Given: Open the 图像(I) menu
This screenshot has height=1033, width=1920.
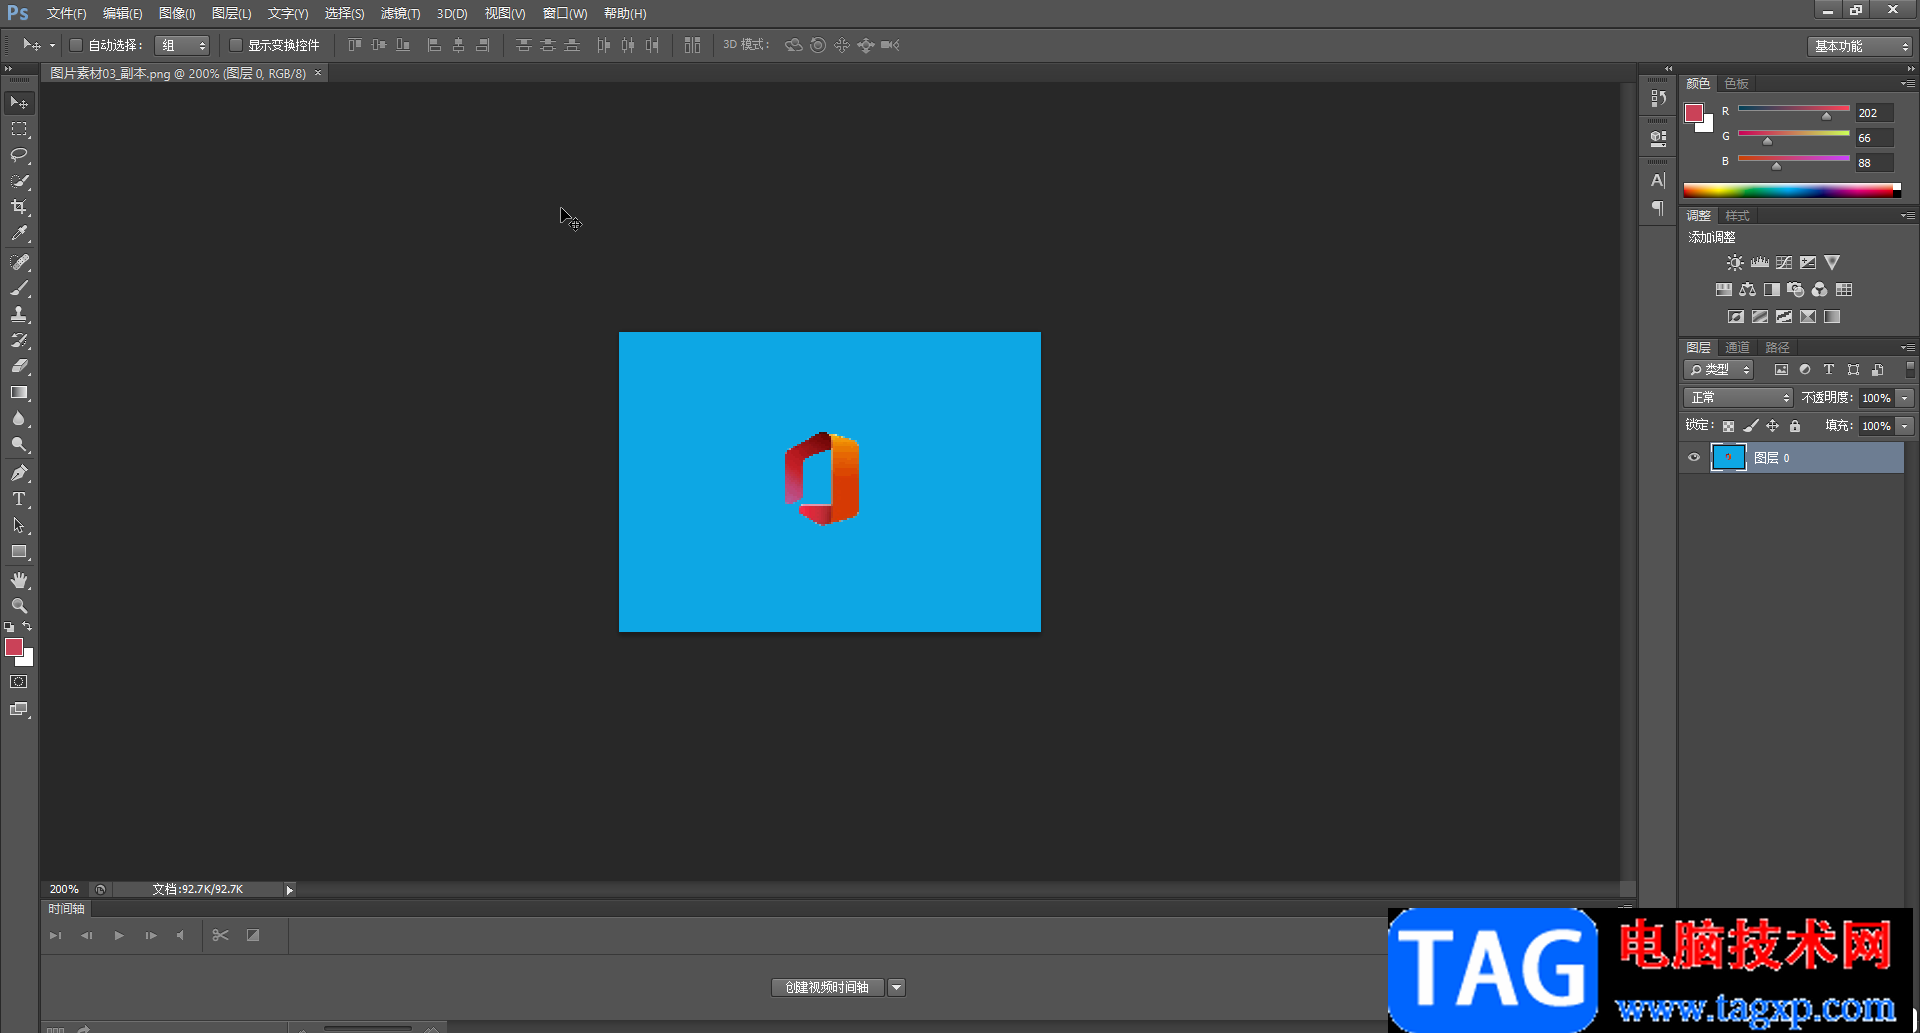Looking at the screenshot, I should tap(177, 14).
